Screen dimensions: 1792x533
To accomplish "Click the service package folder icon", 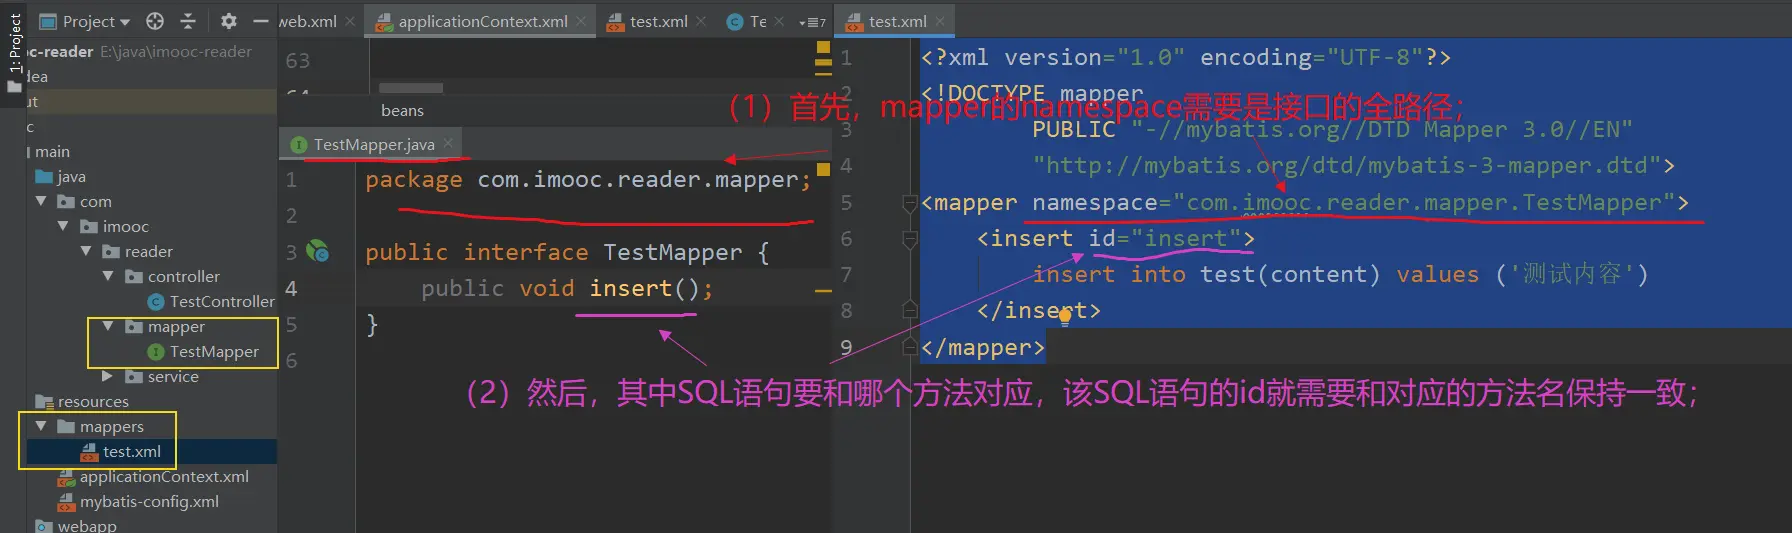I will (x=134, y=376).
